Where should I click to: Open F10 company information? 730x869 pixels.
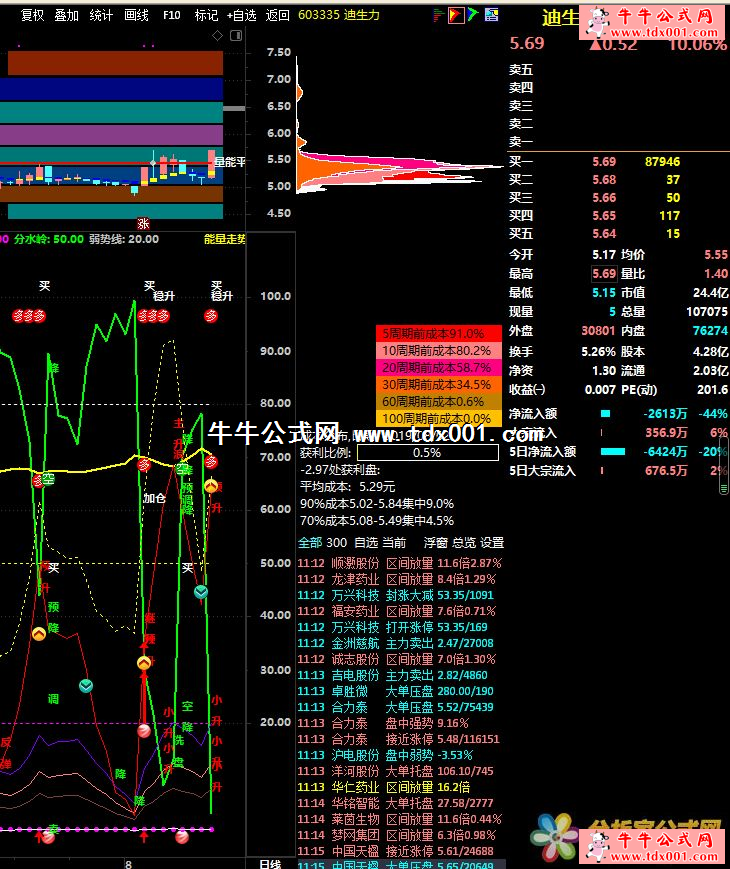point(171,15)
